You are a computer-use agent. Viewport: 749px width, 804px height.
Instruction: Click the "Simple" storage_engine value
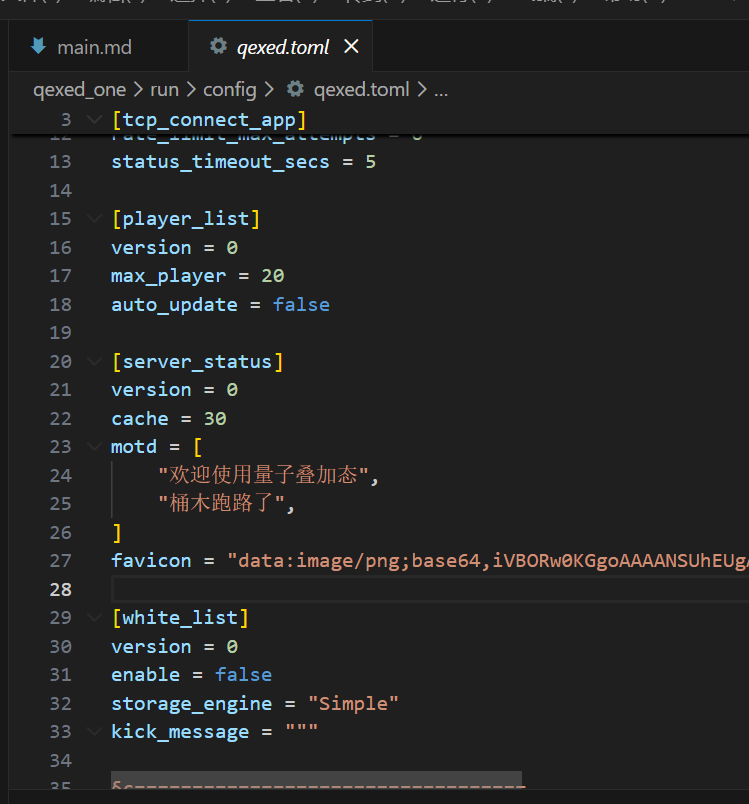point(353,704)
